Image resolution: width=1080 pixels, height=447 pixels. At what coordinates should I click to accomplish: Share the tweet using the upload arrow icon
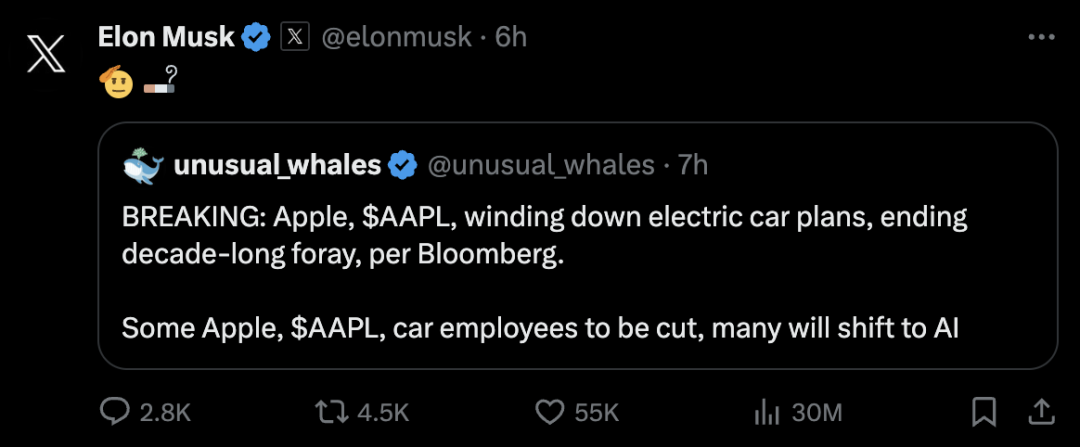tap(1040, 410)
